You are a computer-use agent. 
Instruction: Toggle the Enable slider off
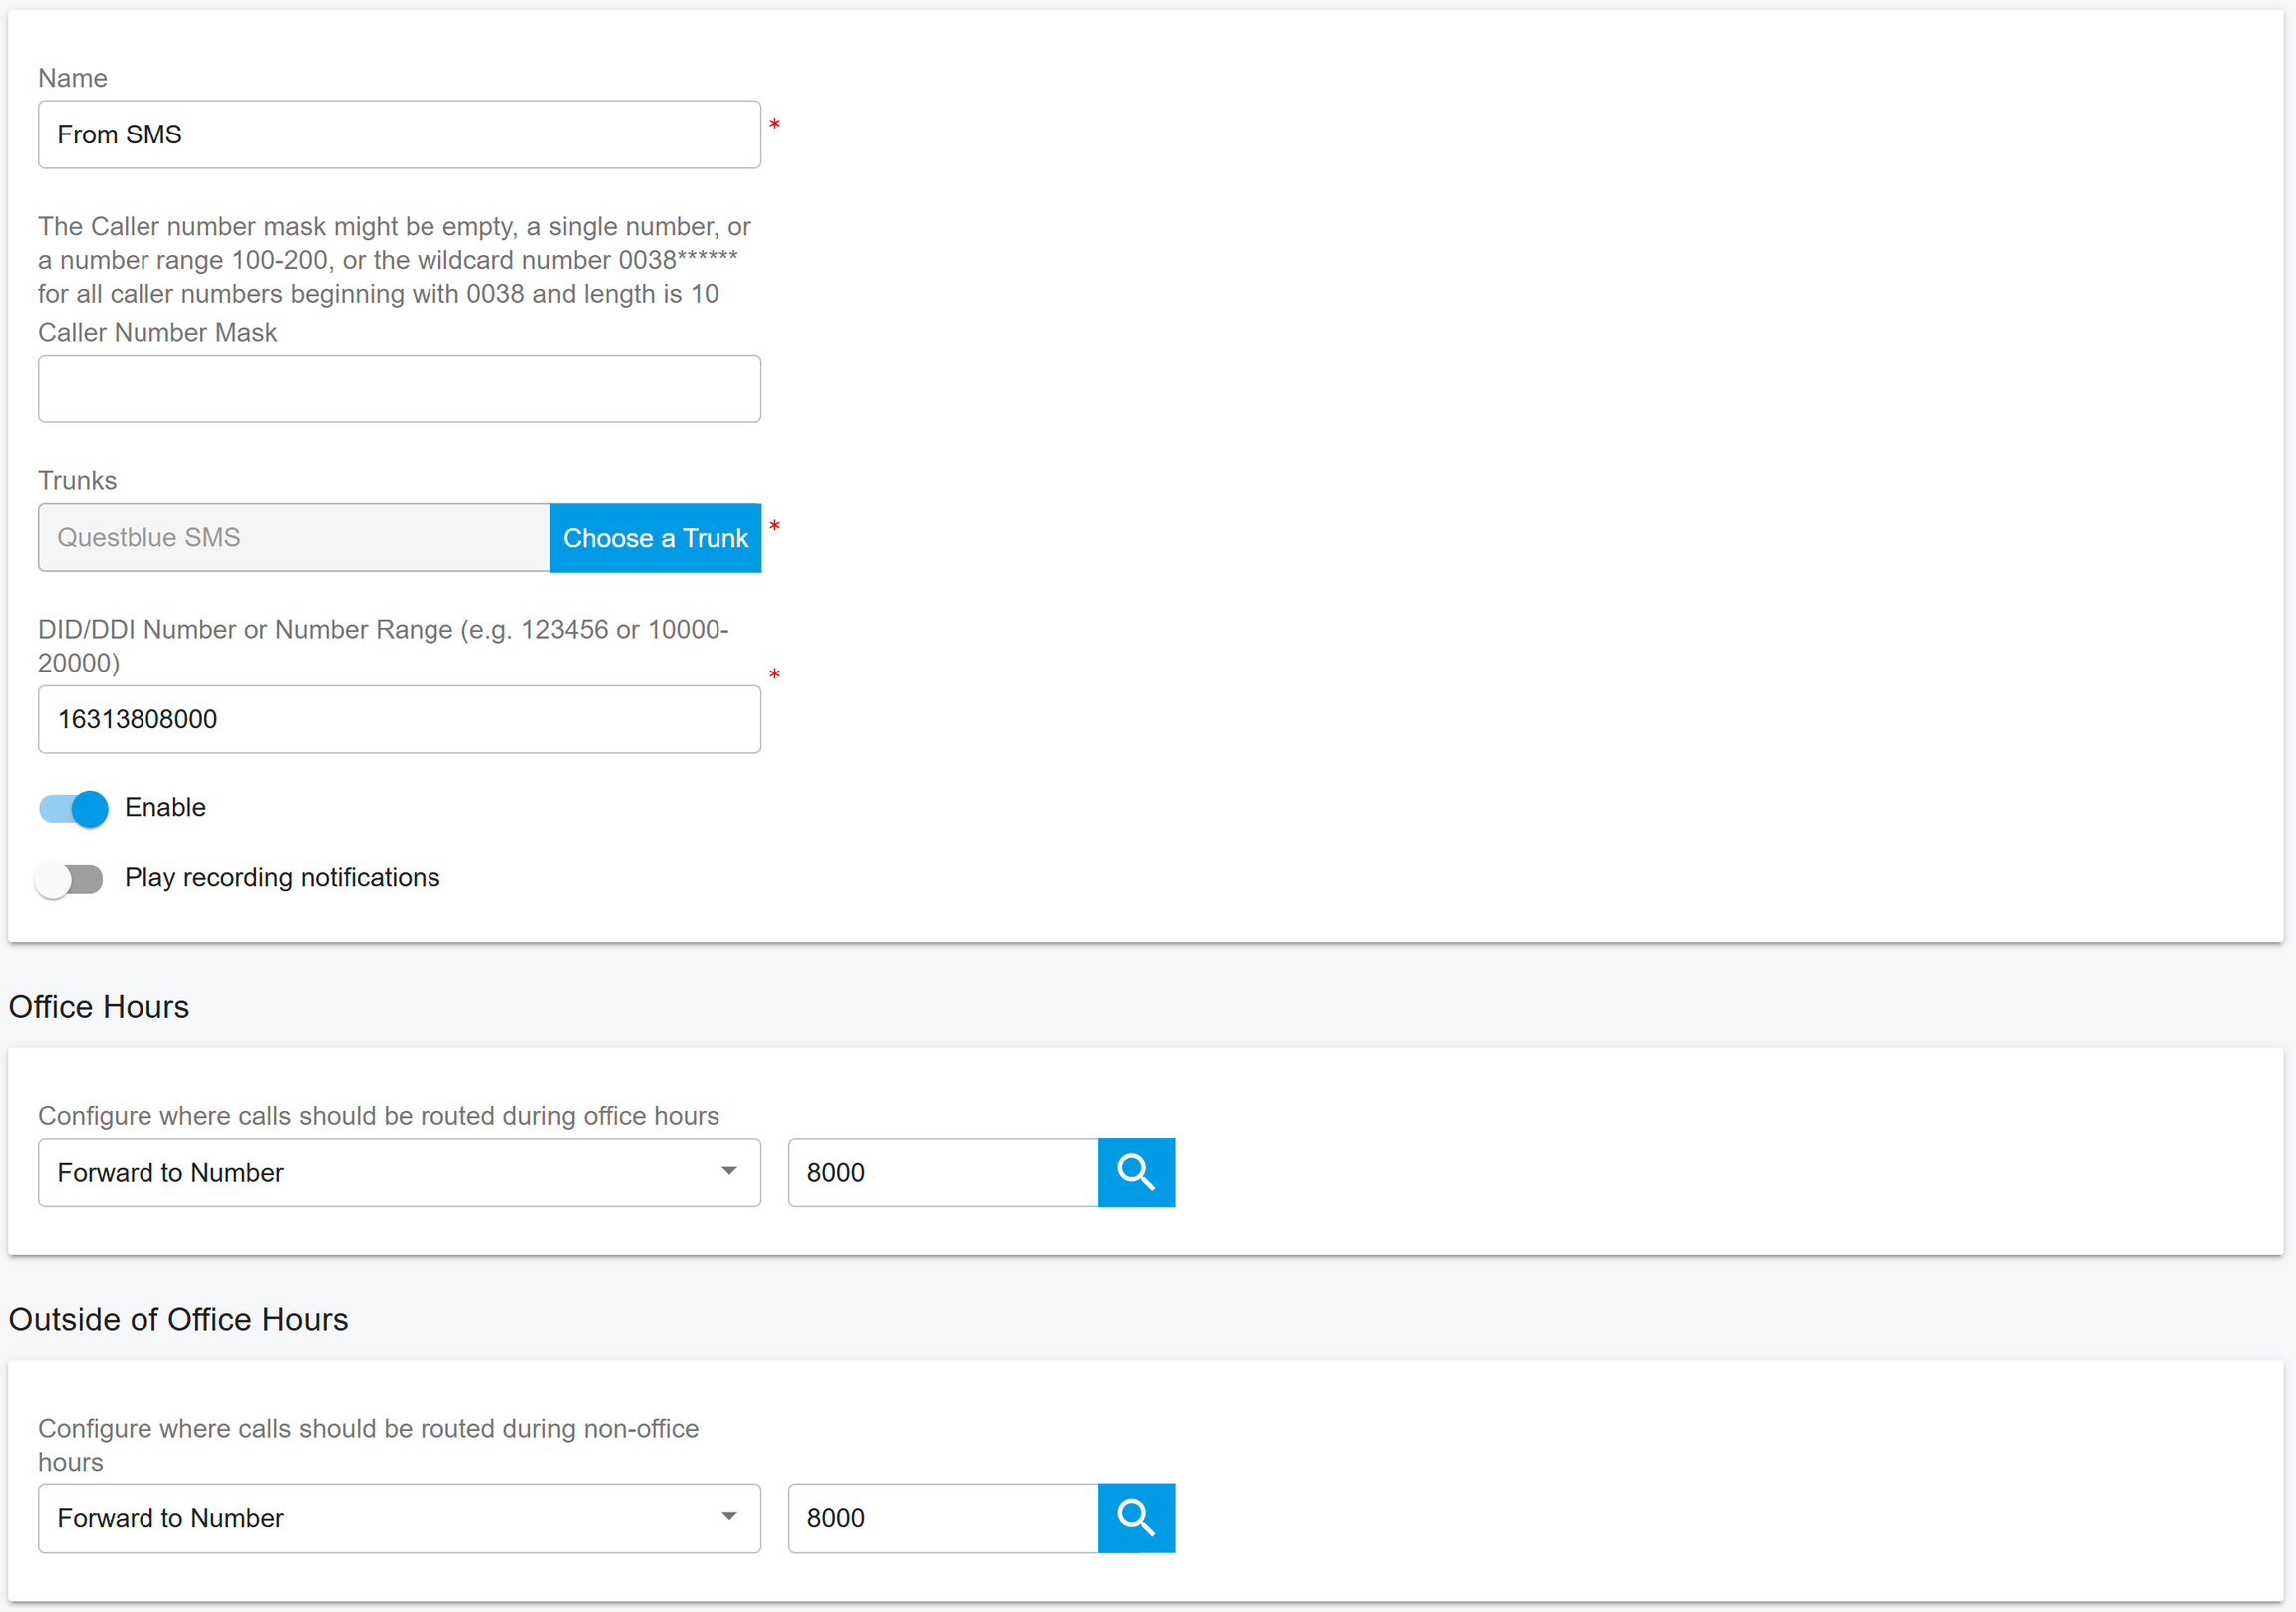click(71, 808)
